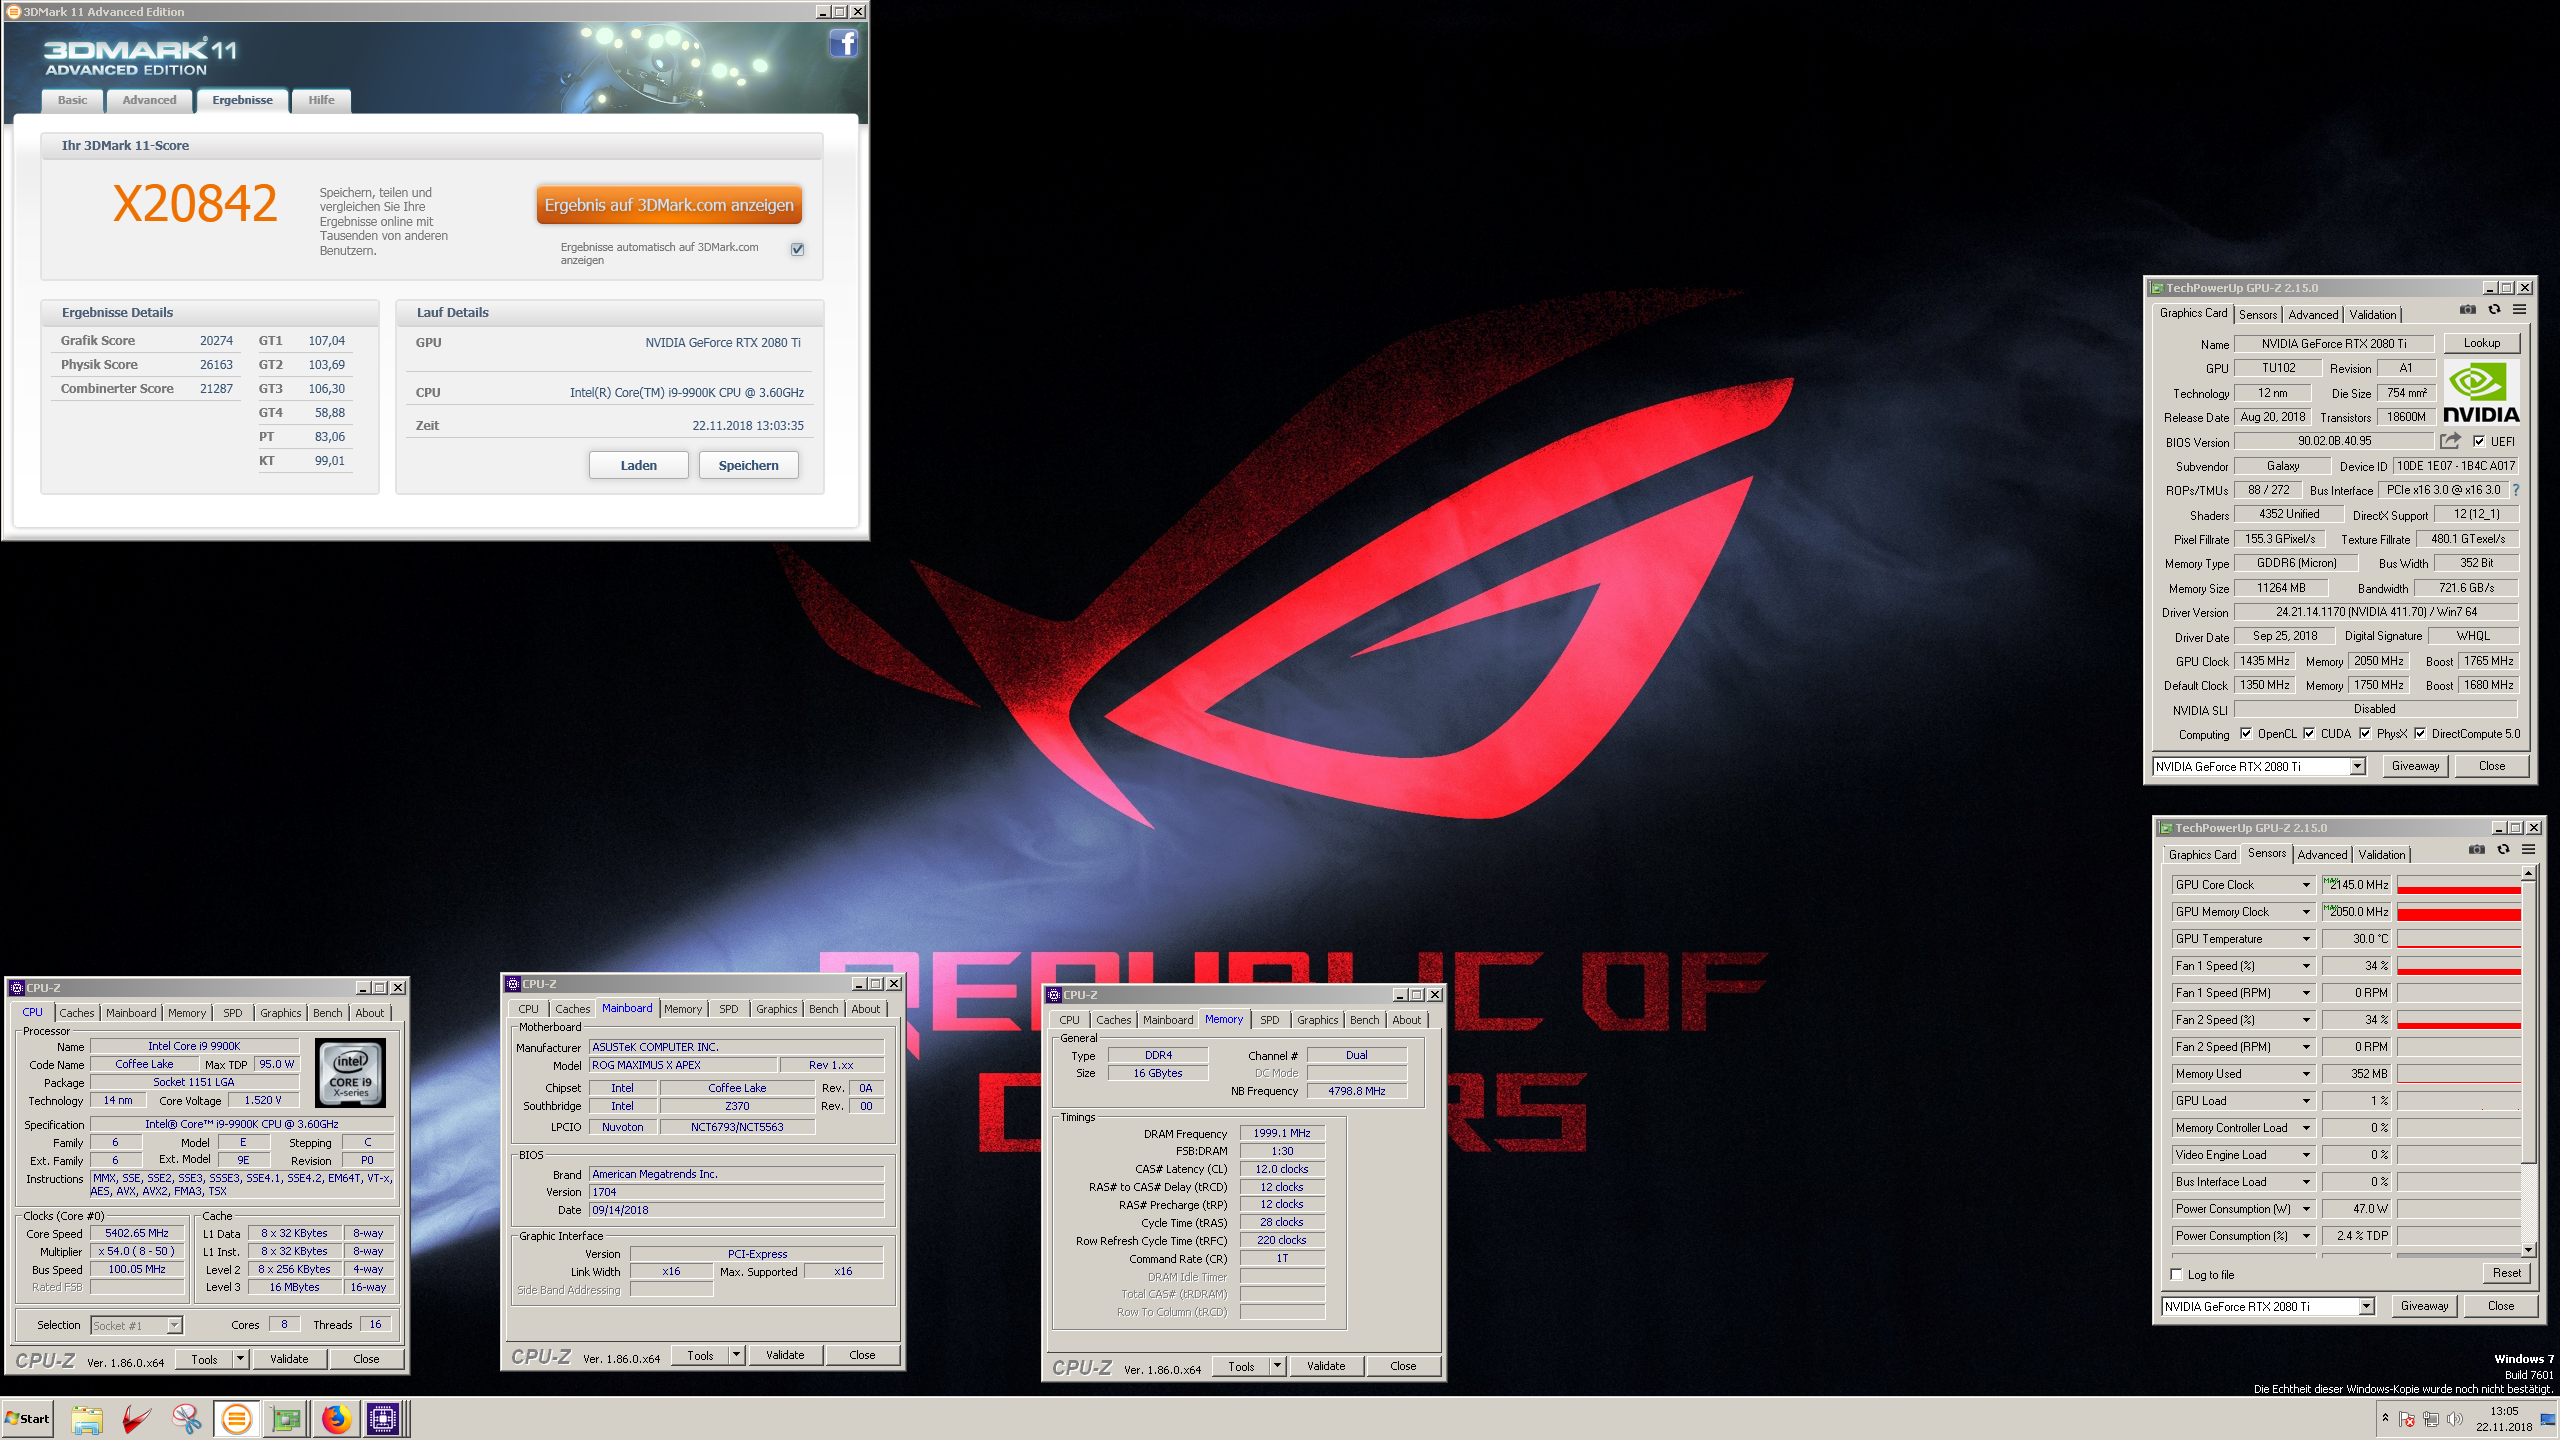This screenshot has width=2560, height=1440.
Task: Toggle the CUDA checkbox
Action: 2309,733
